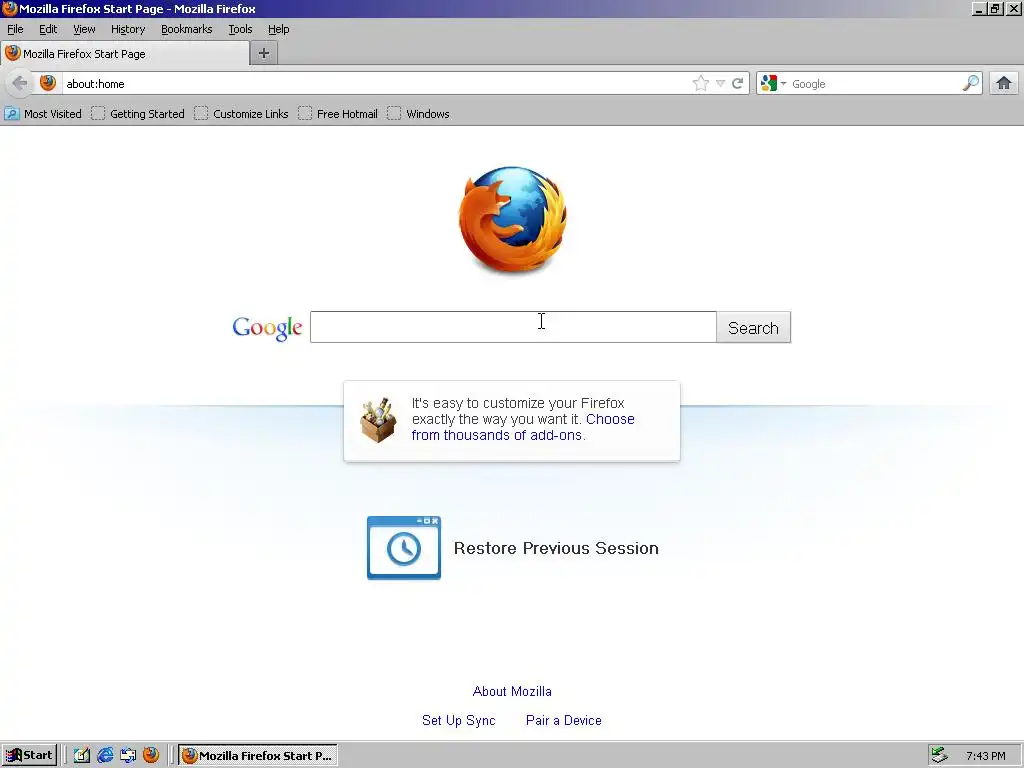Click the add-ons toolbox icon
The width and height of the screenshot is (1024, 768).
point(378,420)
